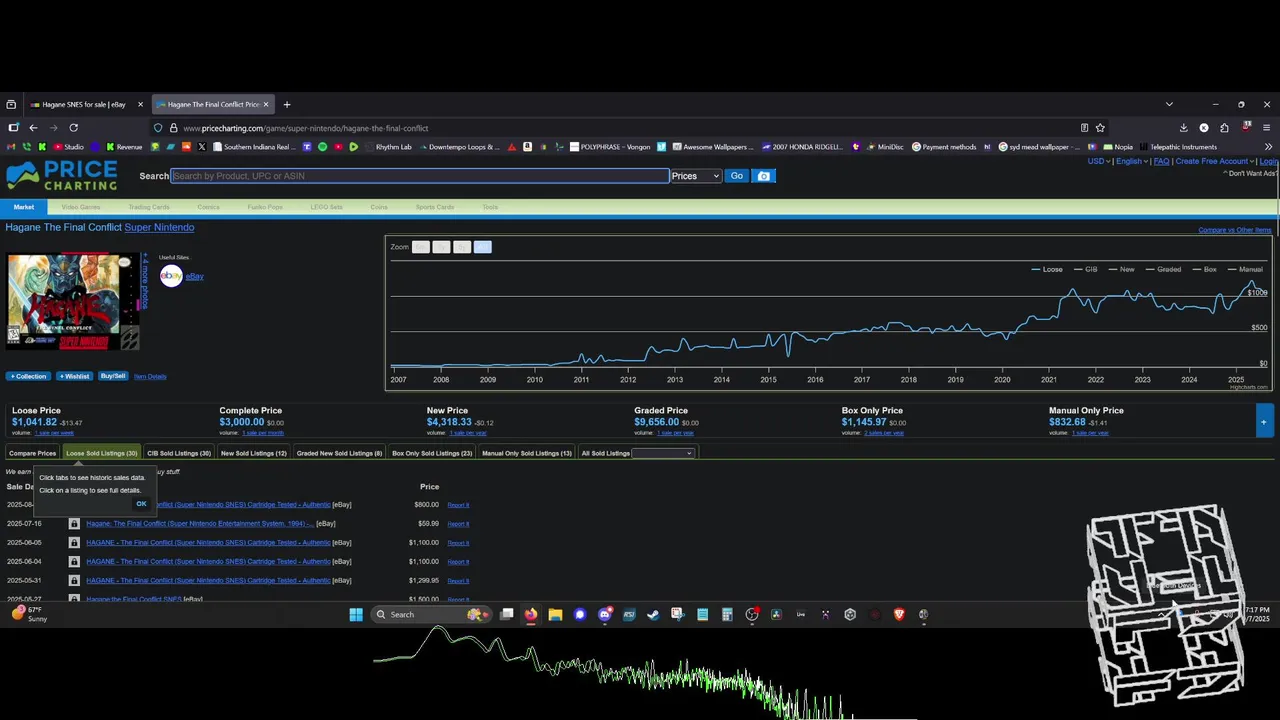Expand more prices with blue plus button

tap(1264, 421)
